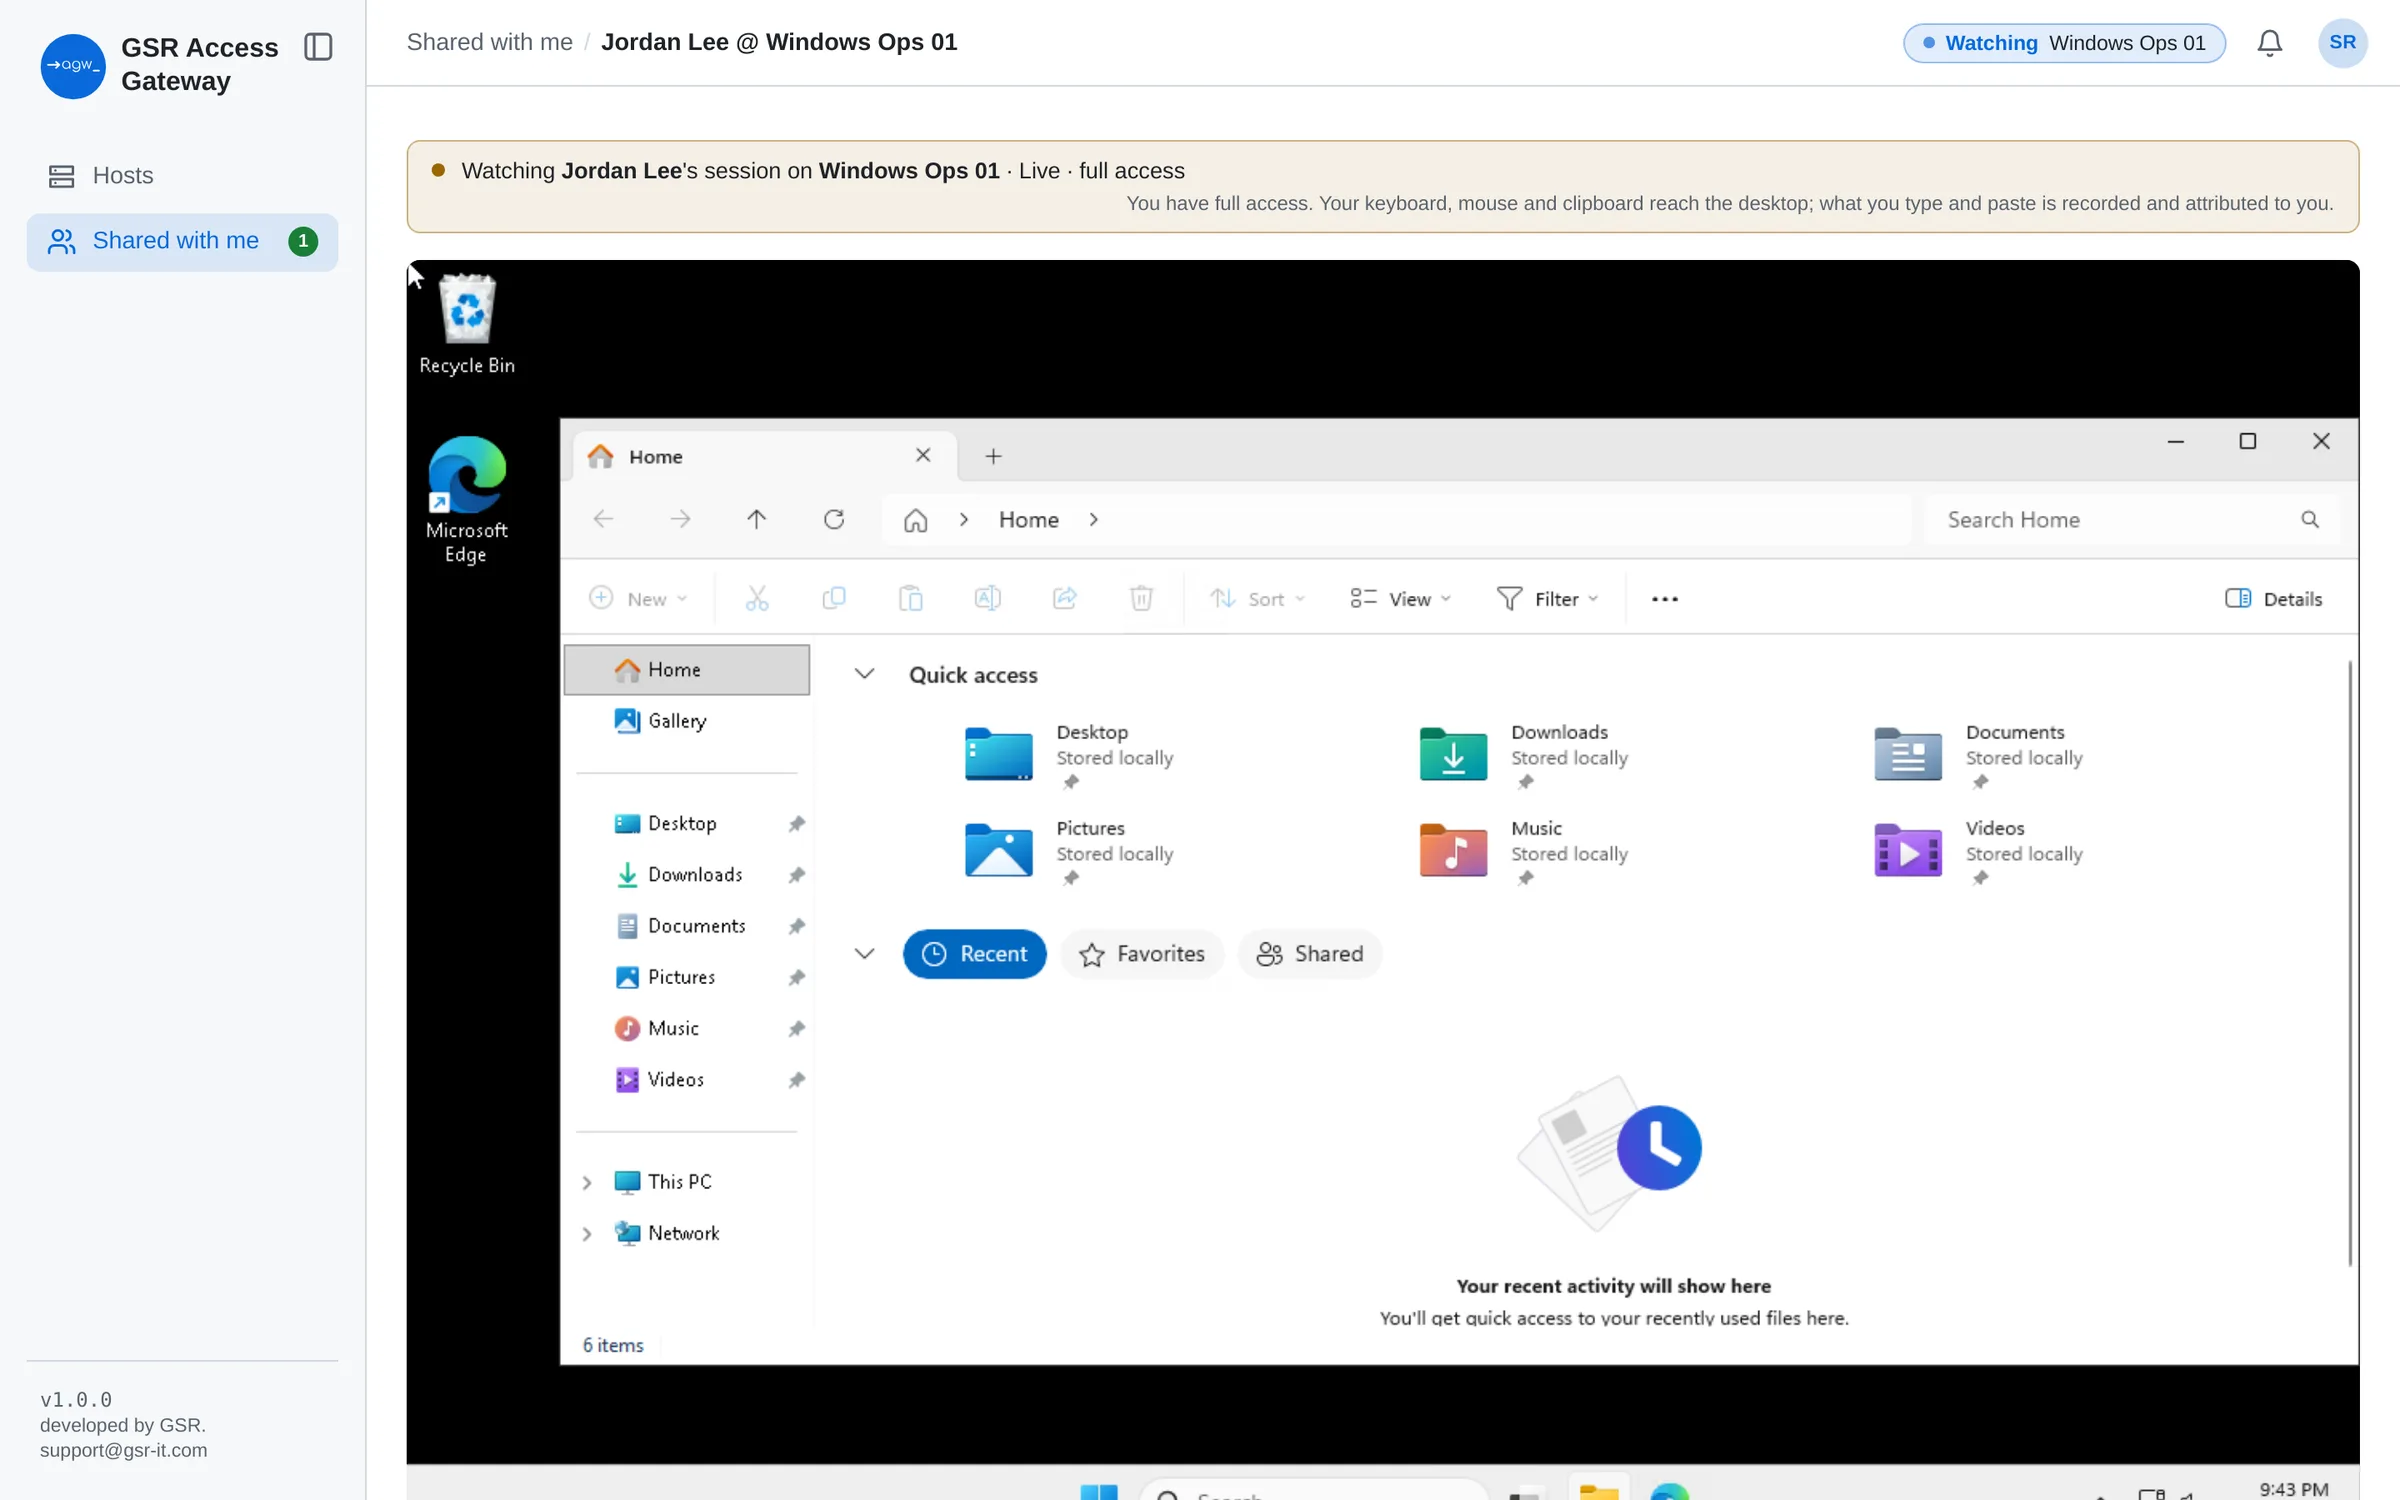
Task: Click the Explorer back arrow
Action: [x=603, y=519]
